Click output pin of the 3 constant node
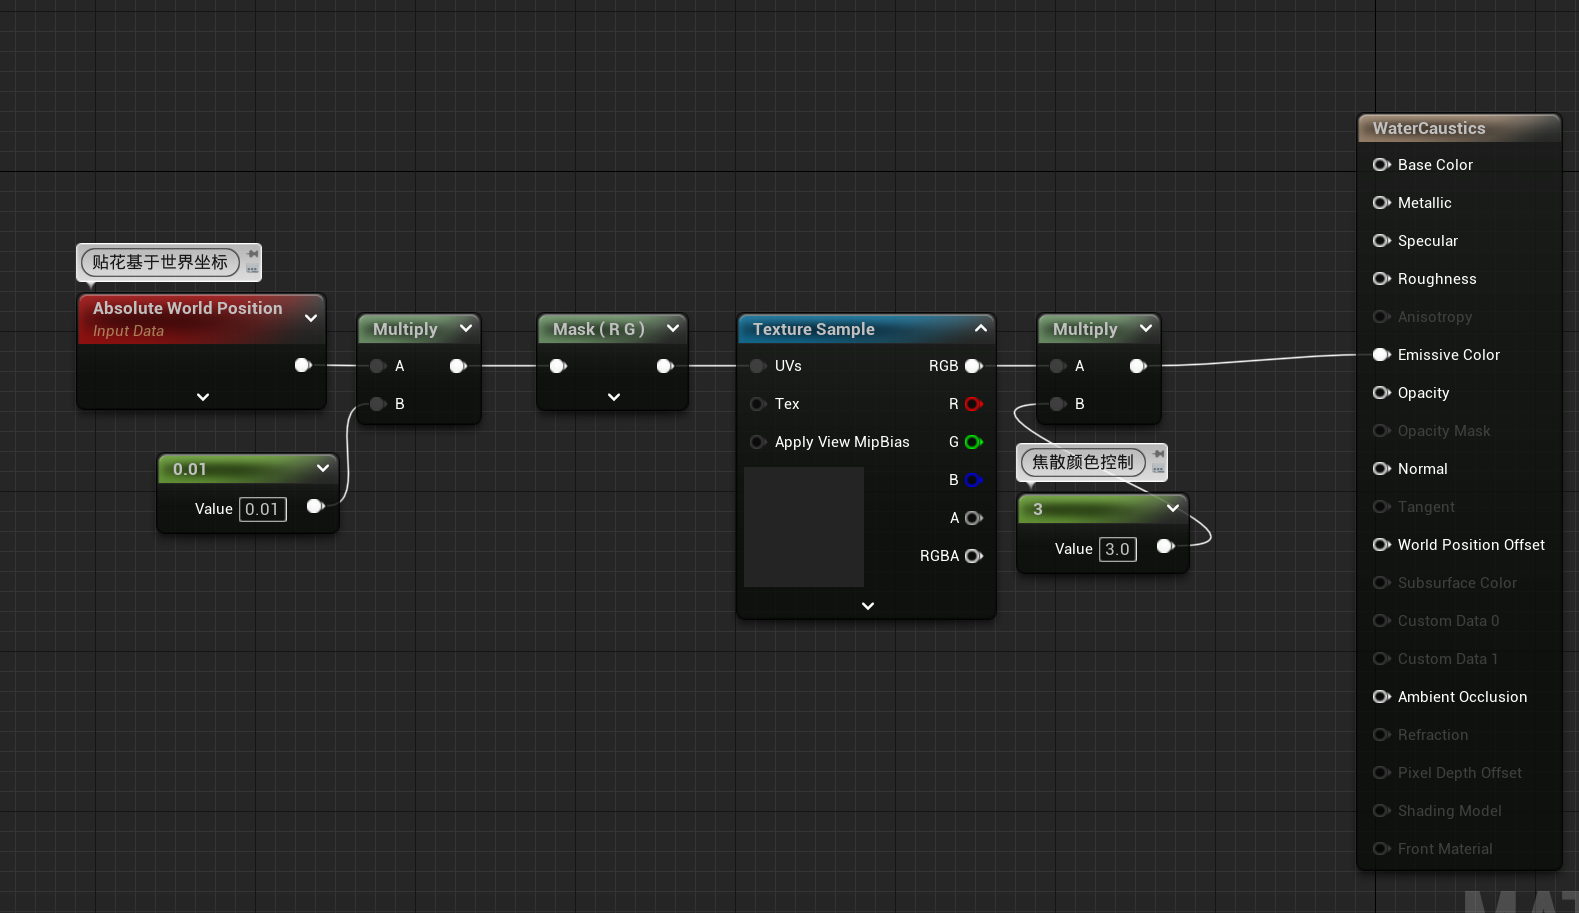Screen dimensions: 1579x913 click(1165, 546)
